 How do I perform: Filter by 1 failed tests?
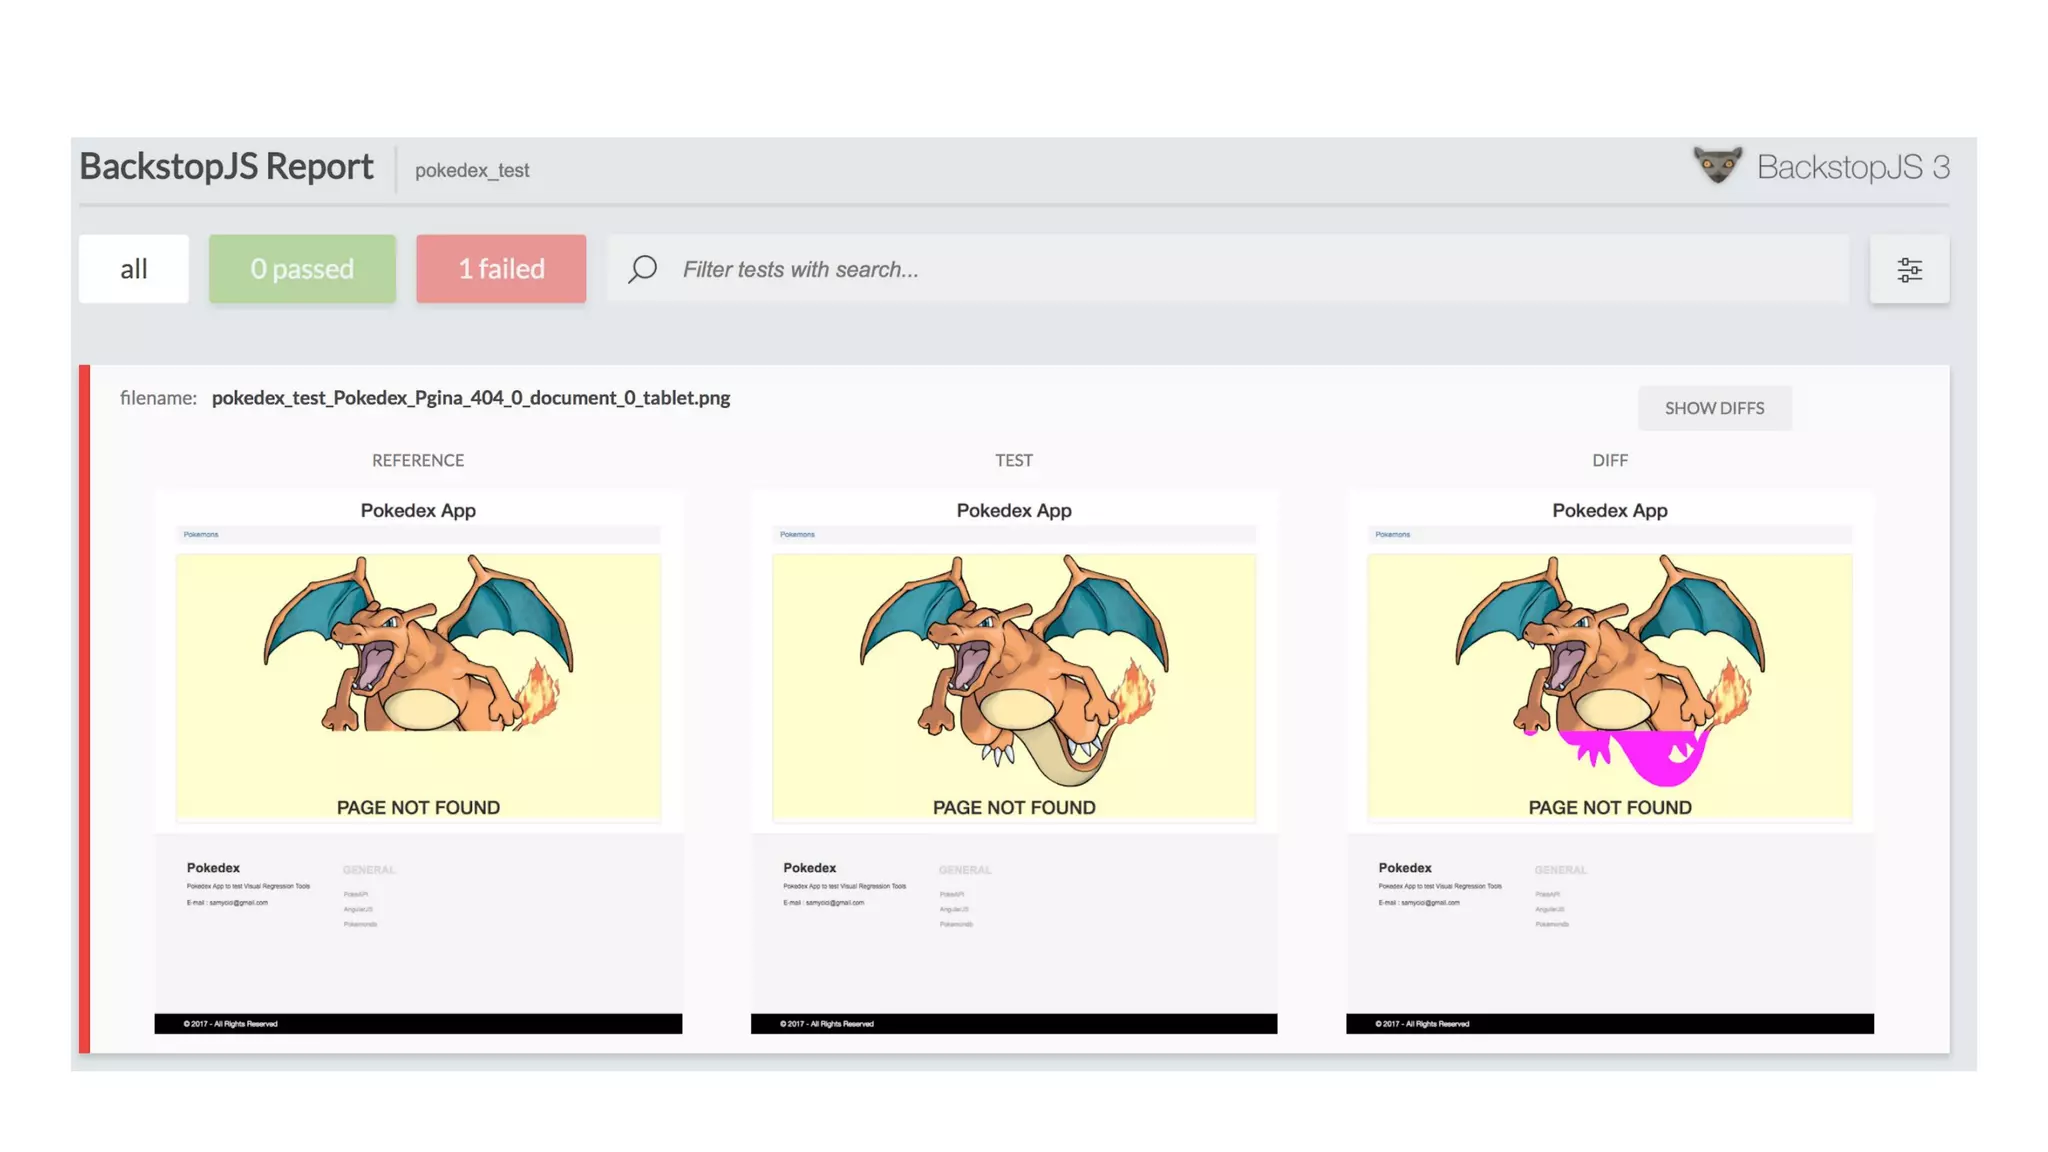(501, 269)
